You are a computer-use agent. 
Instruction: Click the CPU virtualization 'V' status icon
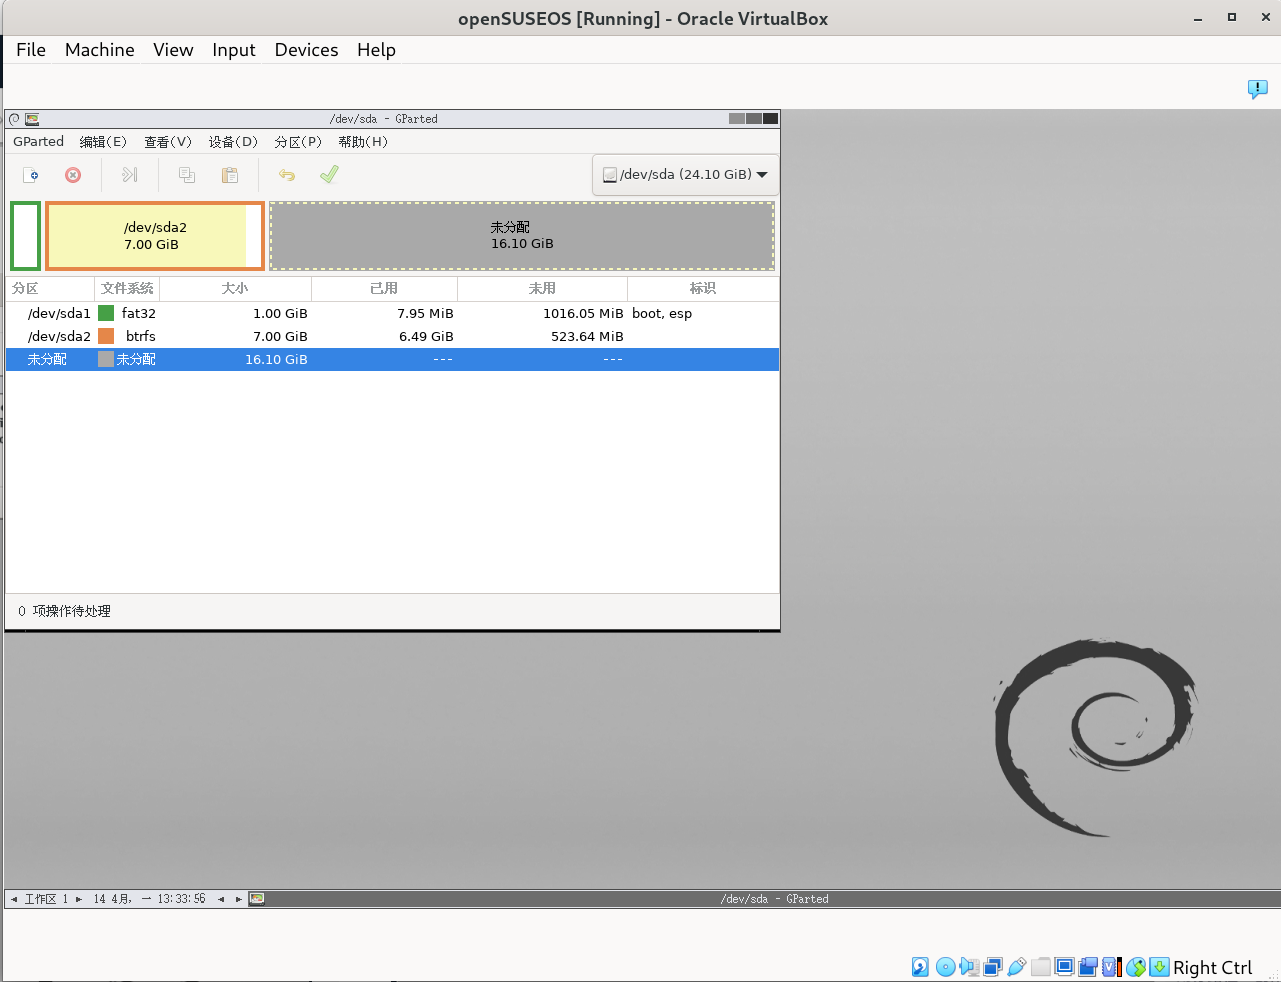click(x=1112, y=967)
